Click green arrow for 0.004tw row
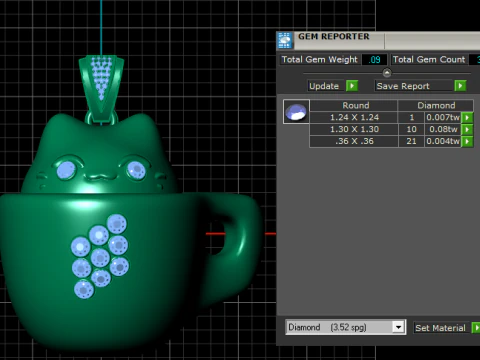Viewport: 480px width, 360px height. pos(467,141)
